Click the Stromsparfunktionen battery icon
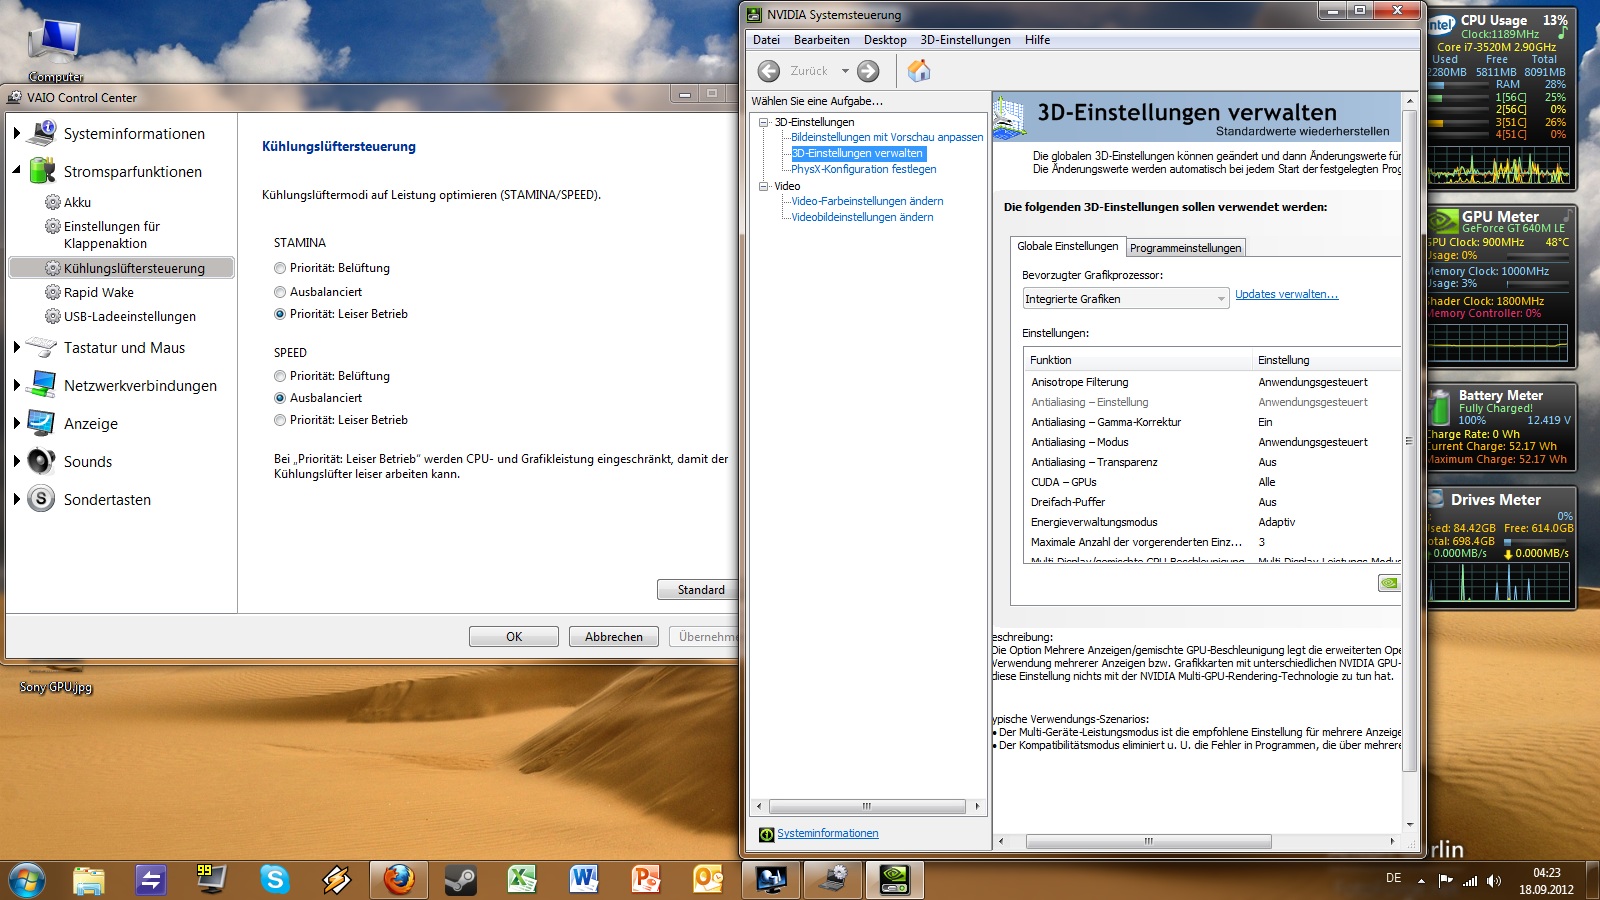 [42, 171]
